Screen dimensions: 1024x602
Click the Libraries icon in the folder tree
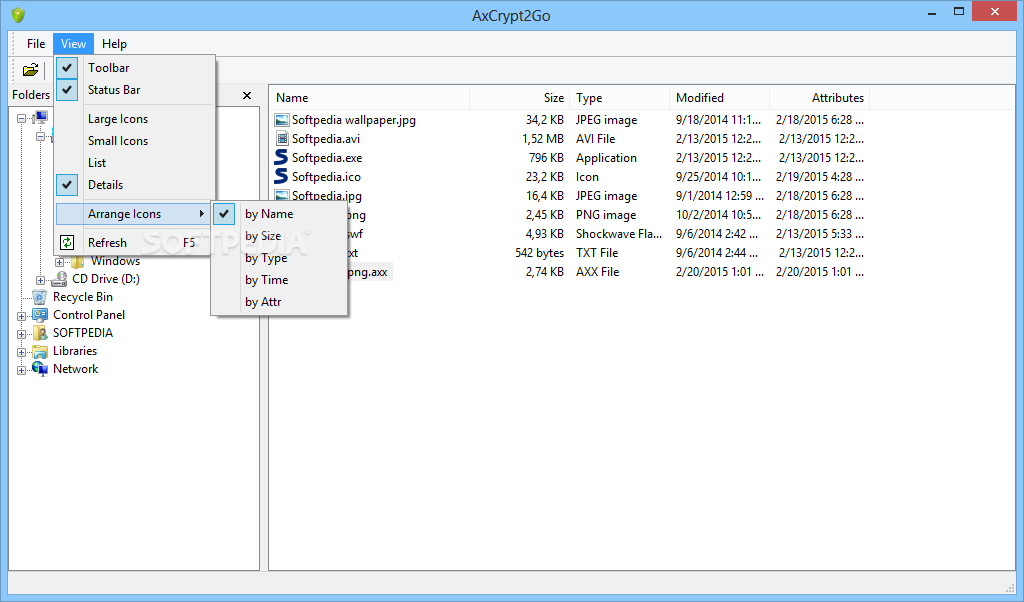[x=40, y=351]
